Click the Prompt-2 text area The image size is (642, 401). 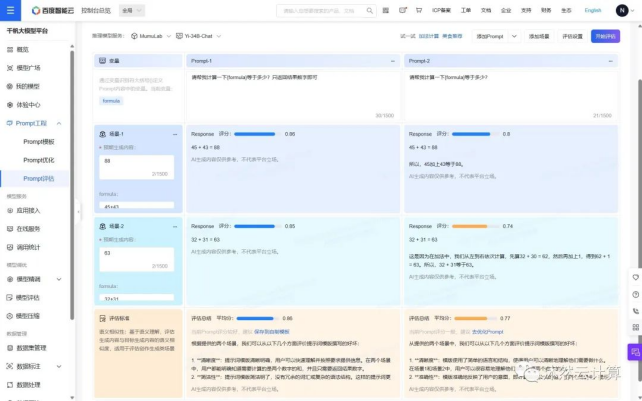(511, 96)
